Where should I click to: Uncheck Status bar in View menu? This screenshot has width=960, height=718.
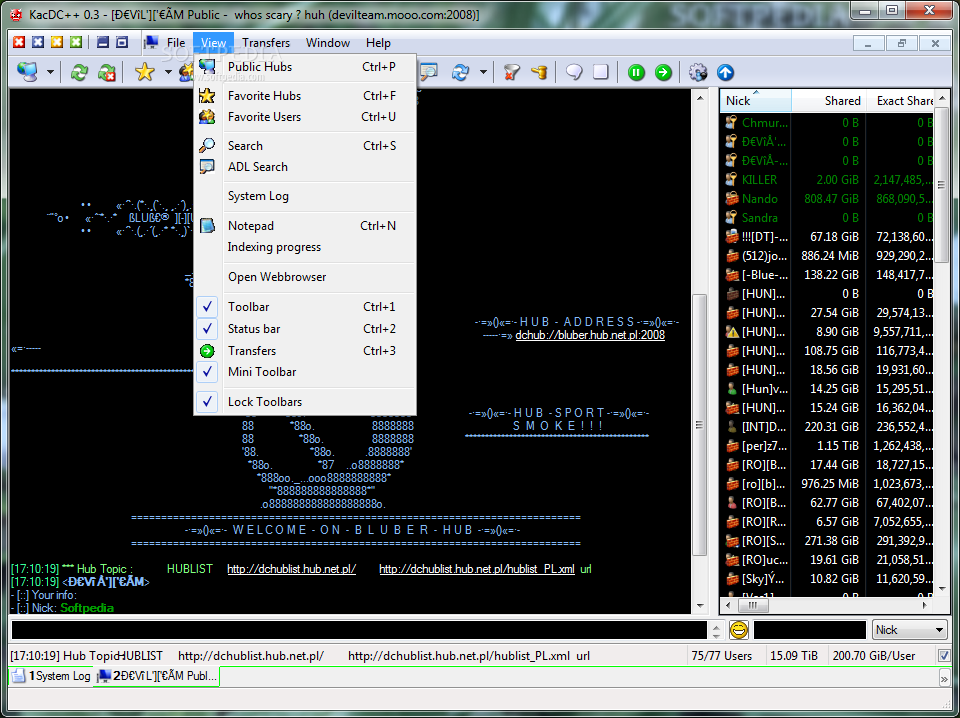tap(305, 329)
